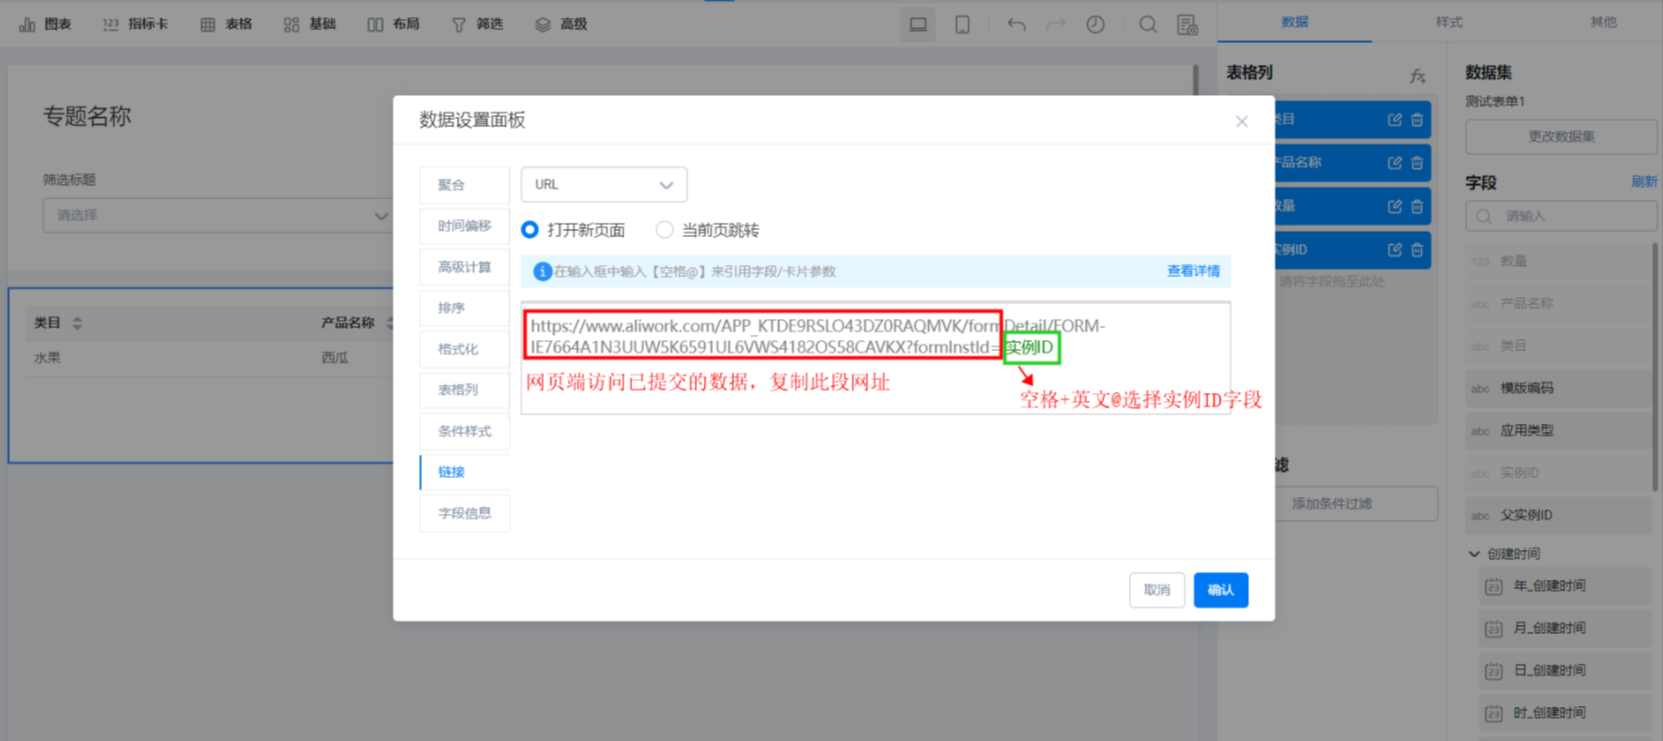The image size is (1663, 741).
Task: Open search via the magnifier icon
Action: [x=1148, y=24]
